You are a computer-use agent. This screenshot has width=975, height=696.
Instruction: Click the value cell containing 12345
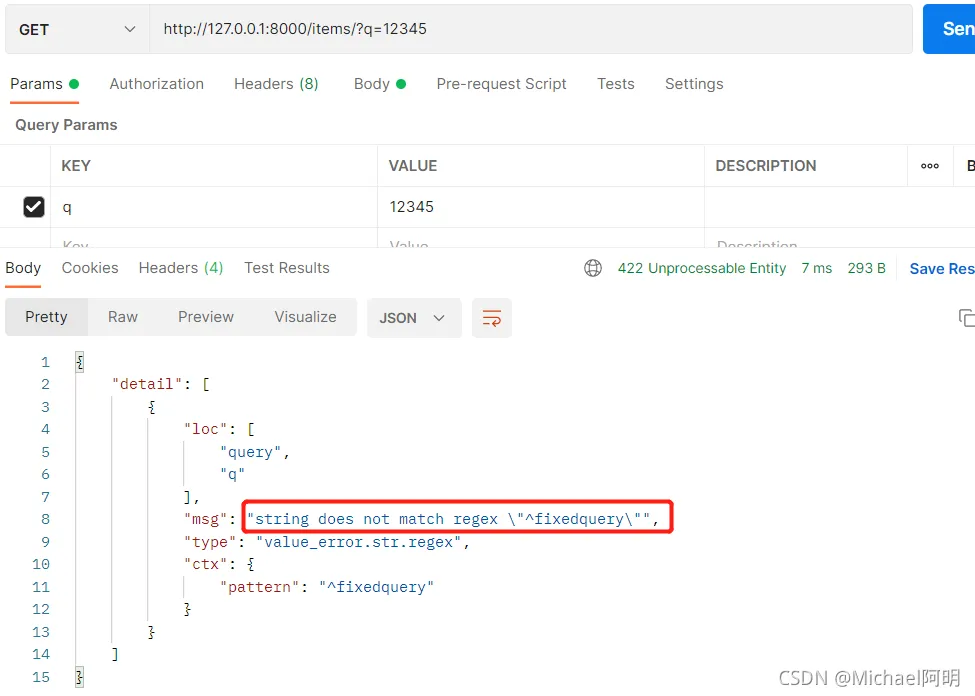point(540,207)
